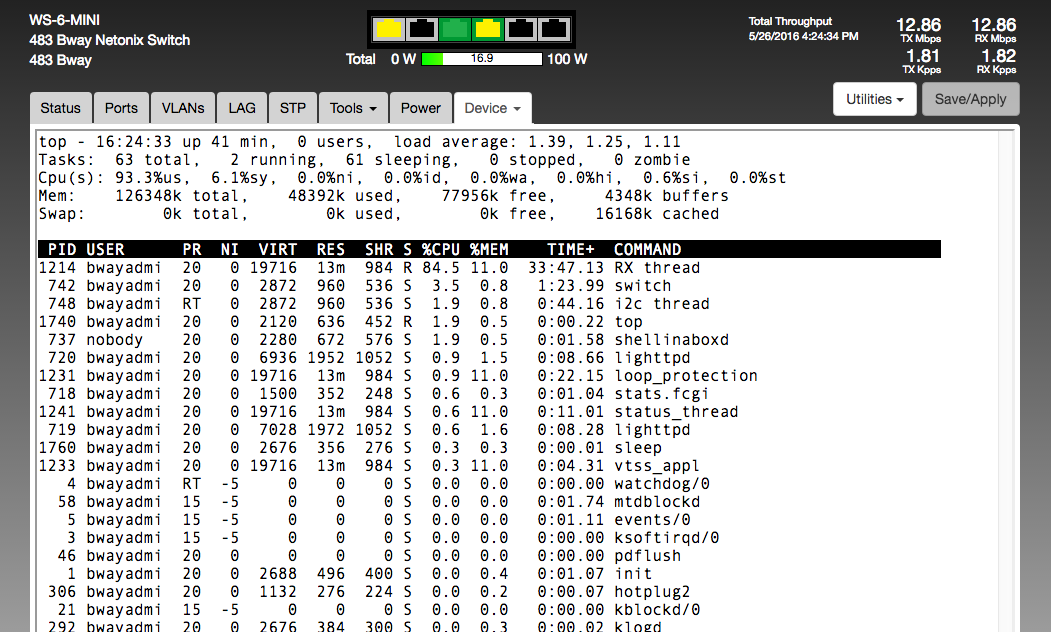Select the STP tab
The image size is (1051, 632).
click(x=293, y=108)
